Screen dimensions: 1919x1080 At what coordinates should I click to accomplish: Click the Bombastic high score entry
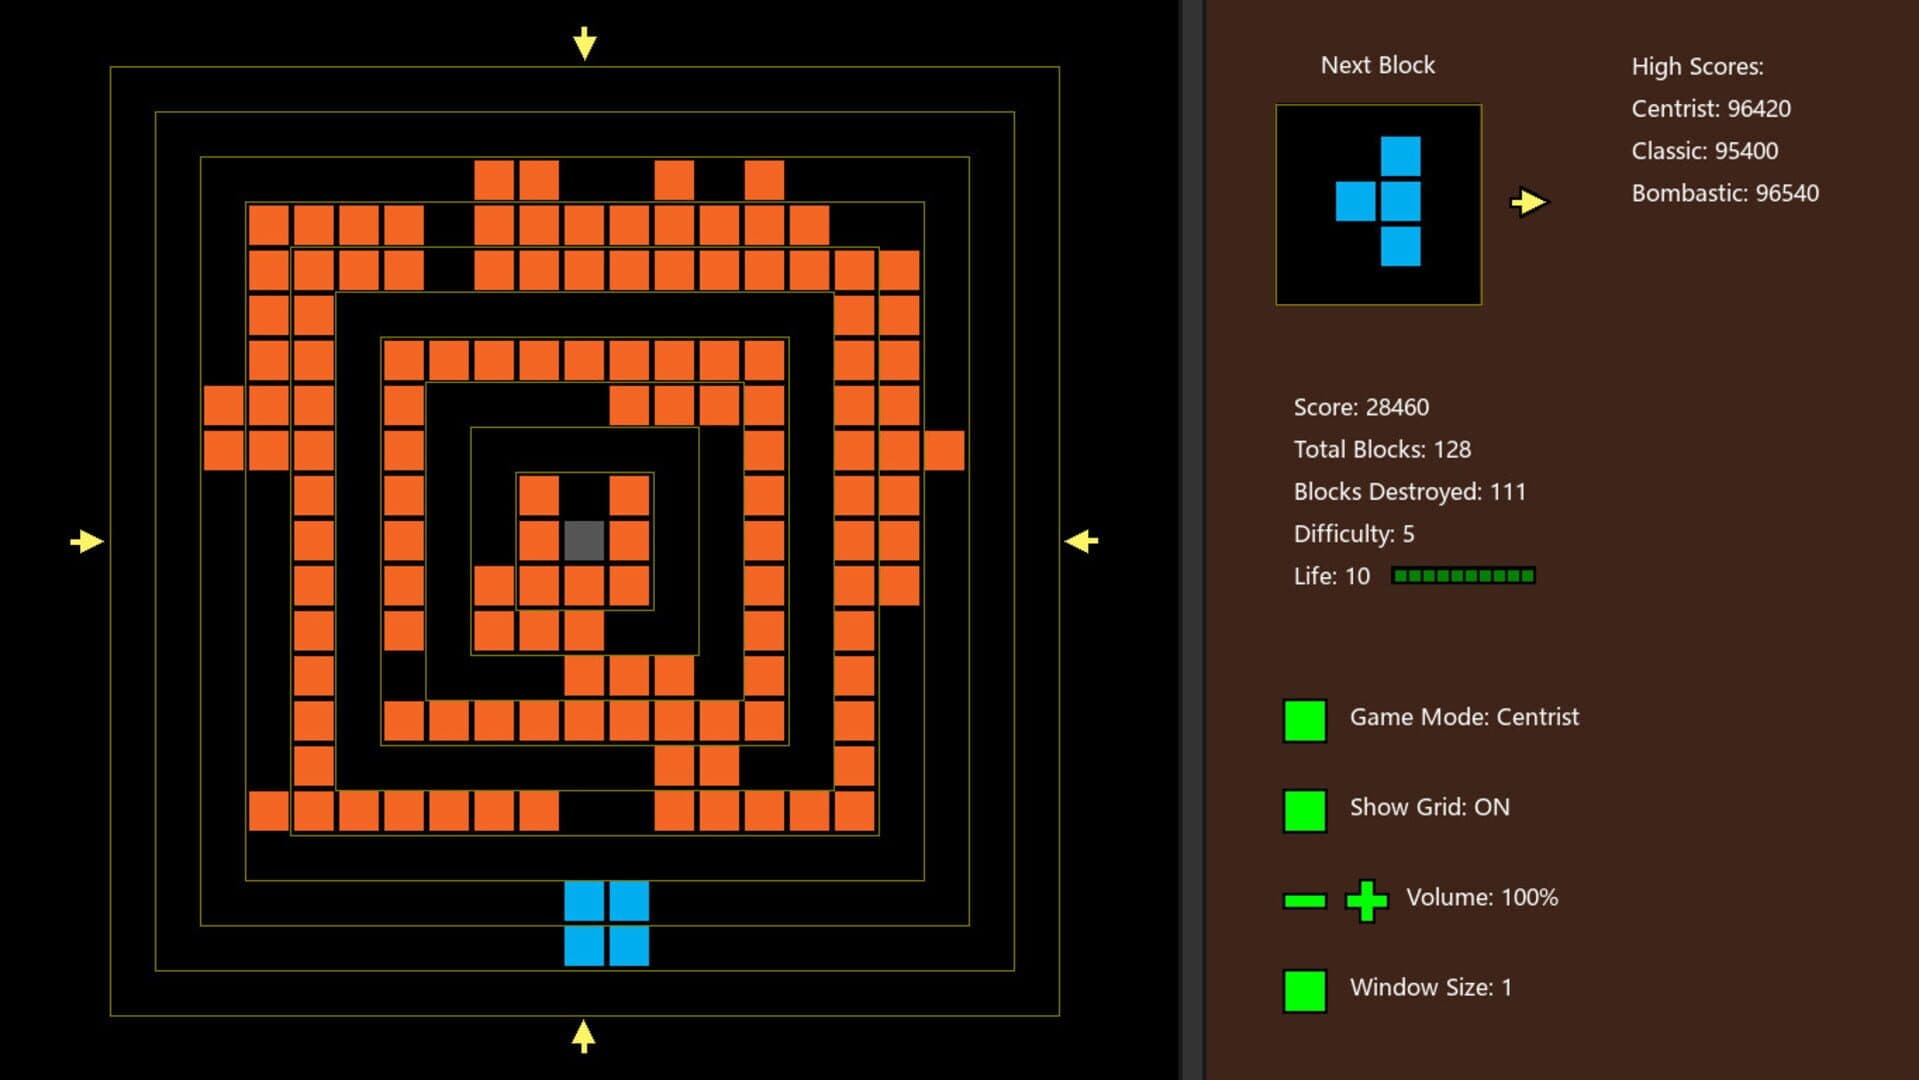coord(1724,193)
